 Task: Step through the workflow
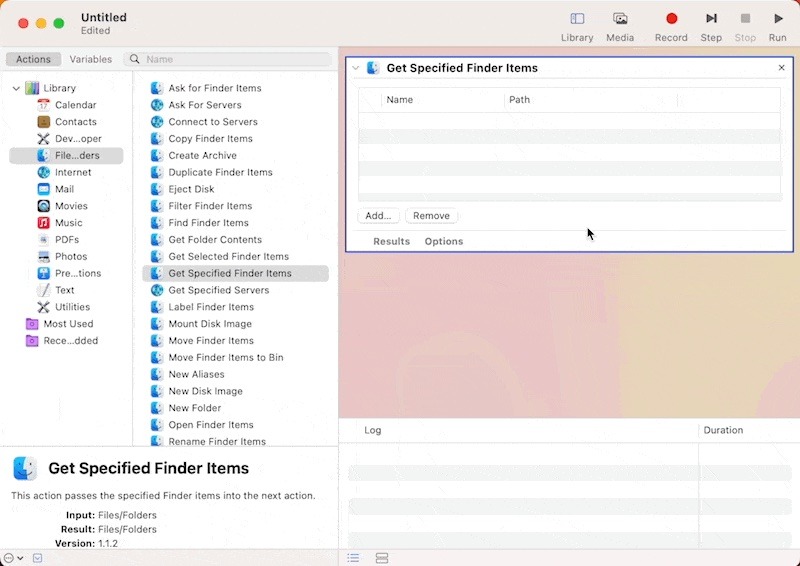point(711,27)
